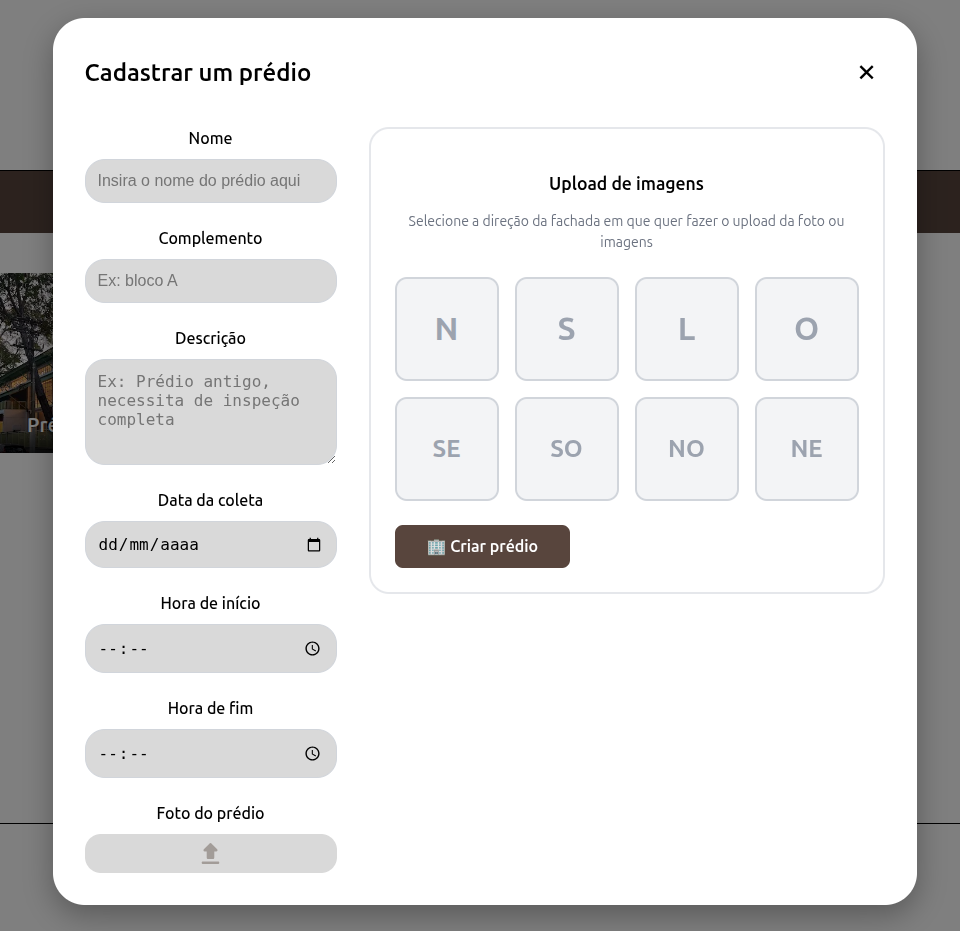Open the clock picker for Hora de início
960x931 pixels.
click(312, 649)
